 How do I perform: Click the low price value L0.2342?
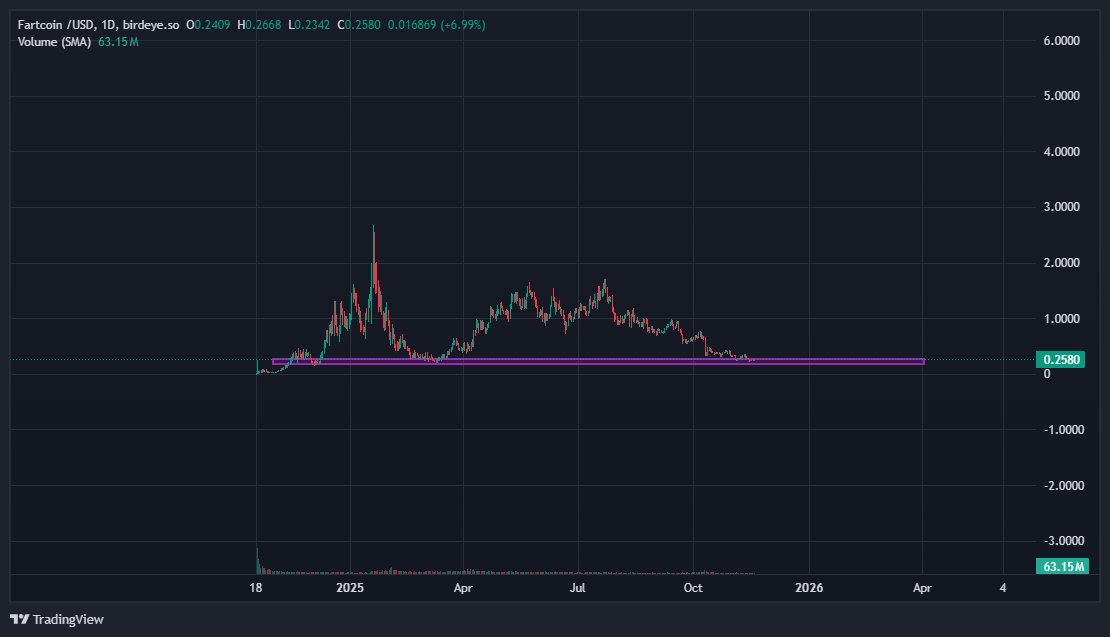coord(309,25)
